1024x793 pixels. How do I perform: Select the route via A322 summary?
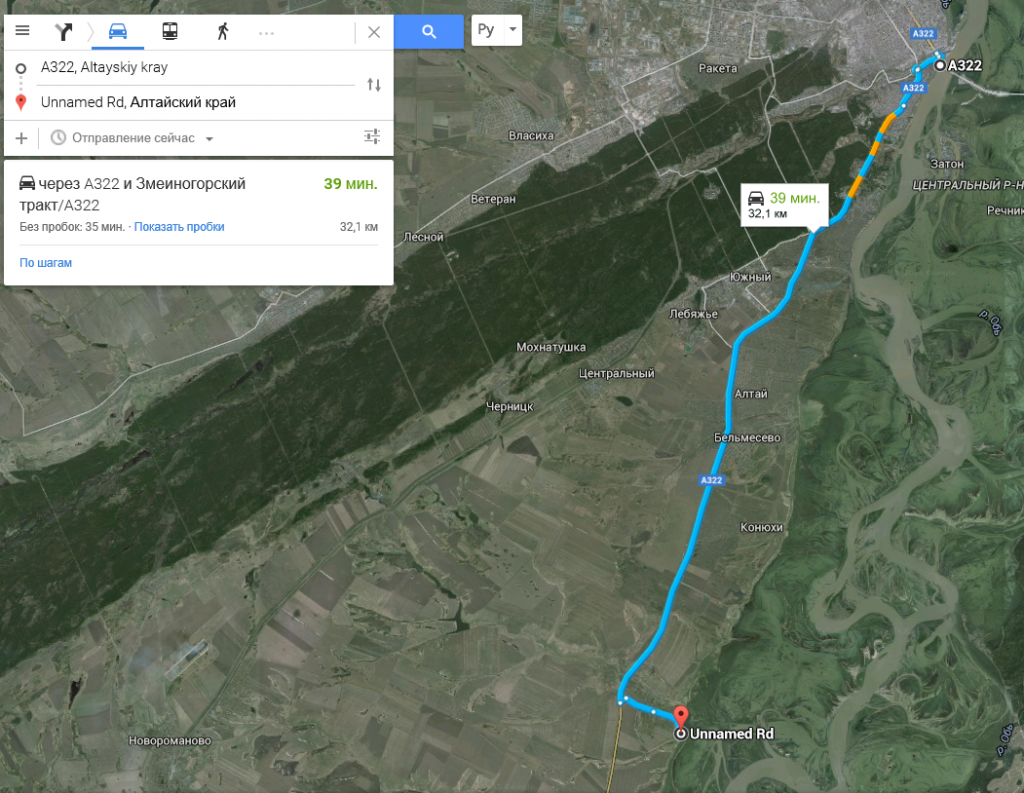199,205
